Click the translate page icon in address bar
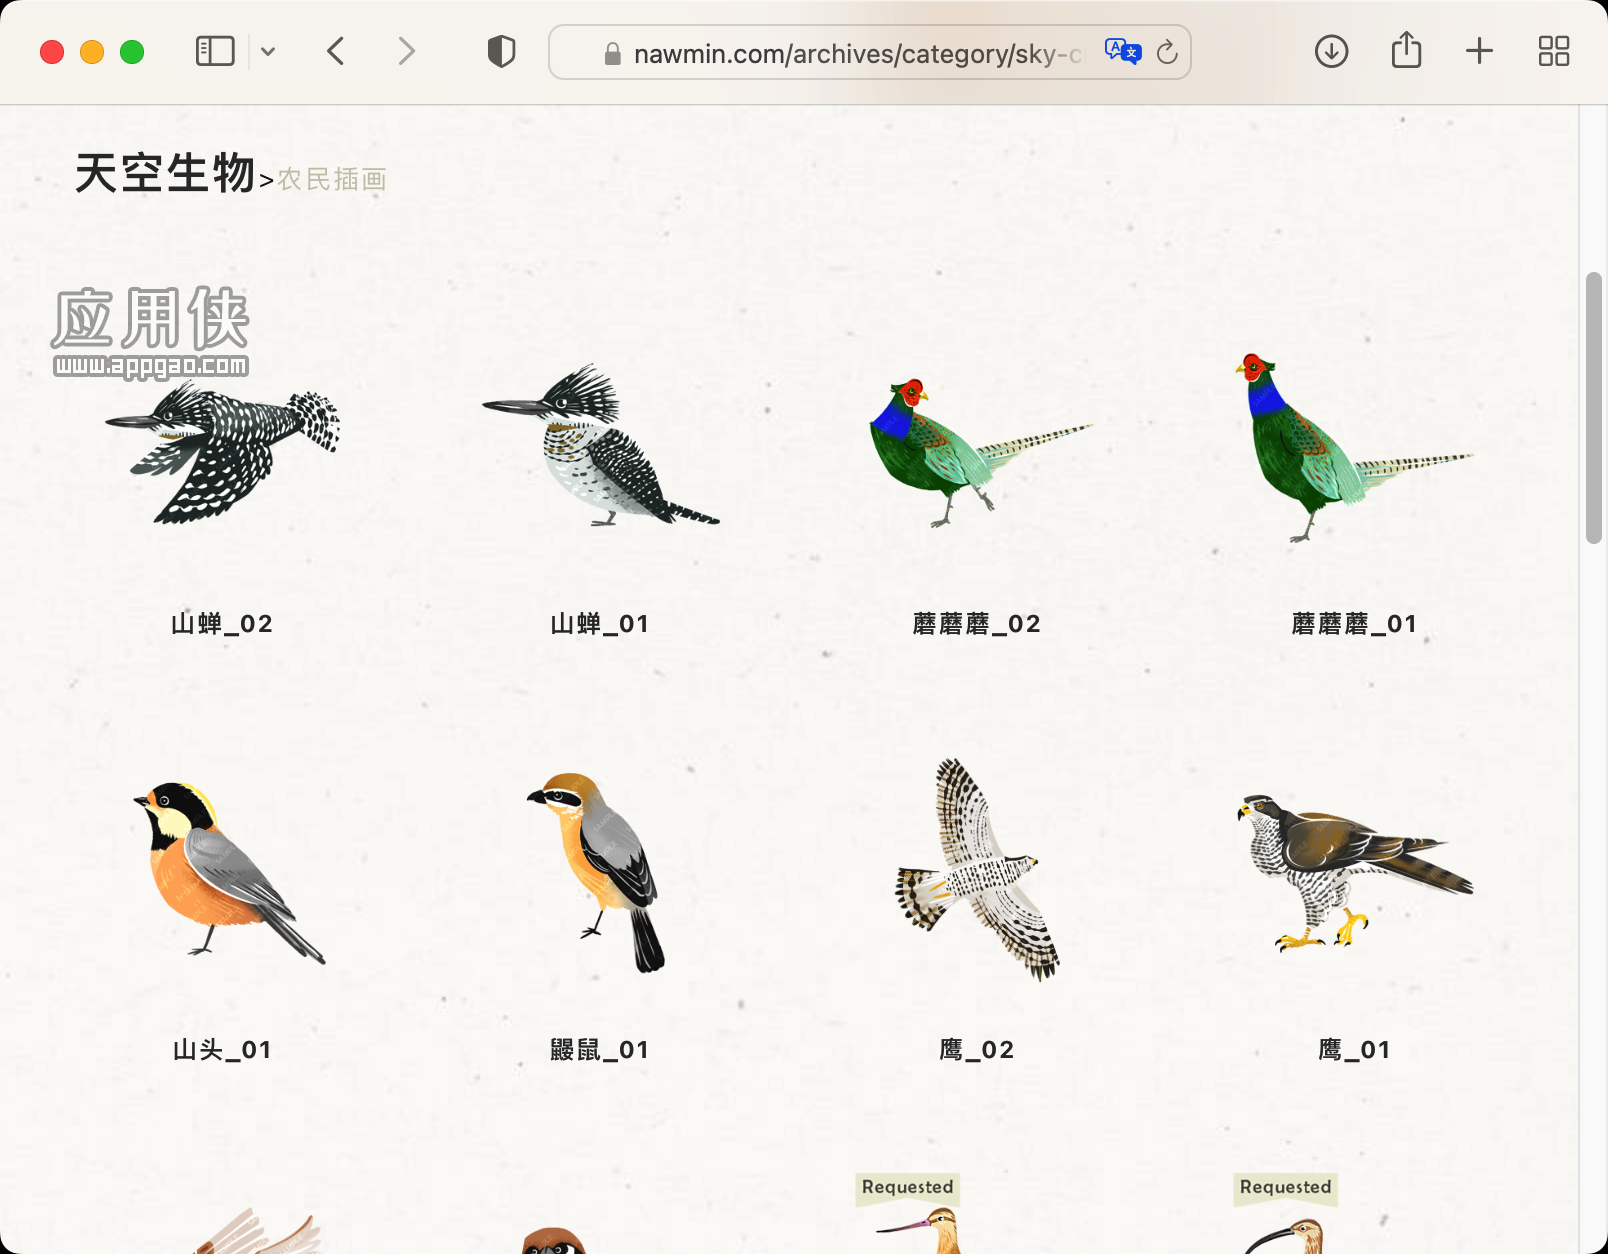The height and width of the screenshot is (1254, 1608). [x=1123, y=52]
